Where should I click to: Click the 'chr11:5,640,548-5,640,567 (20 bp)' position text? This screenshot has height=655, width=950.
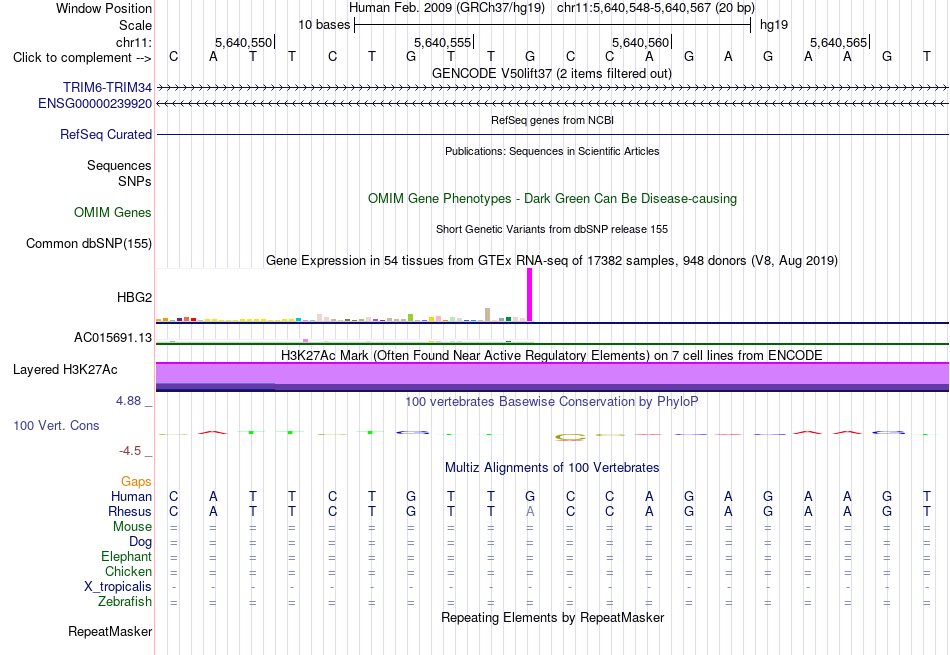click(656, 8)
